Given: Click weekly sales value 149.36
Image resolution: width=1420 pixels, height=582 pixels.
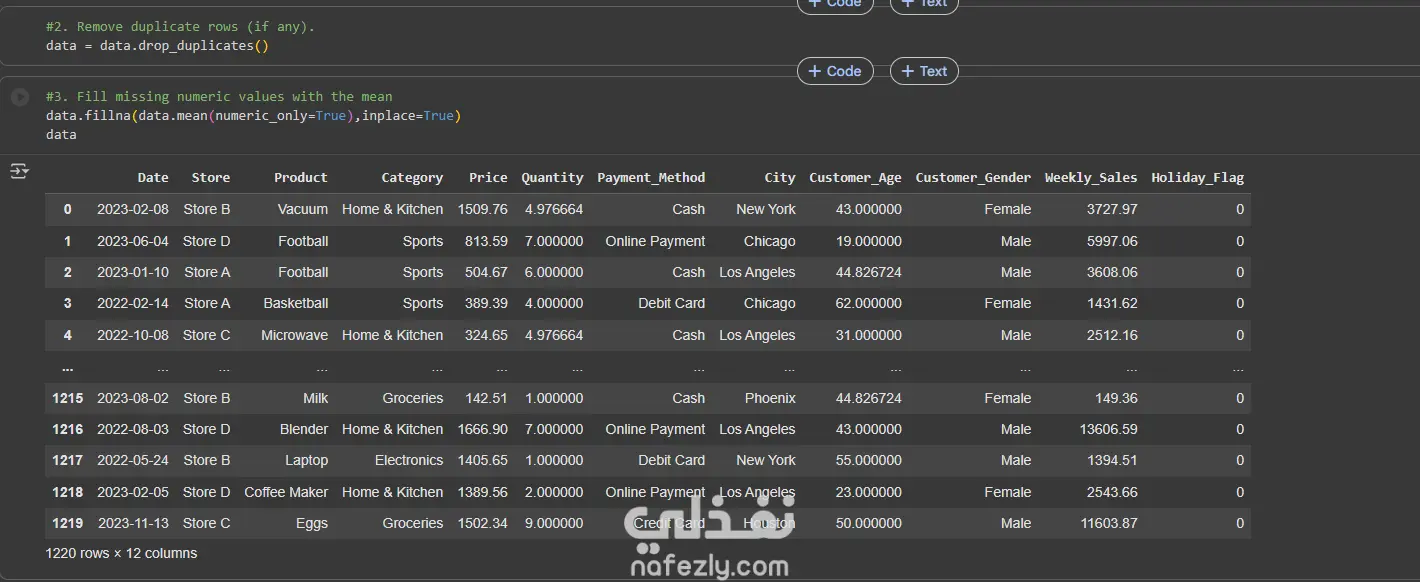Looking at the screenshot, I should 1116,399.
